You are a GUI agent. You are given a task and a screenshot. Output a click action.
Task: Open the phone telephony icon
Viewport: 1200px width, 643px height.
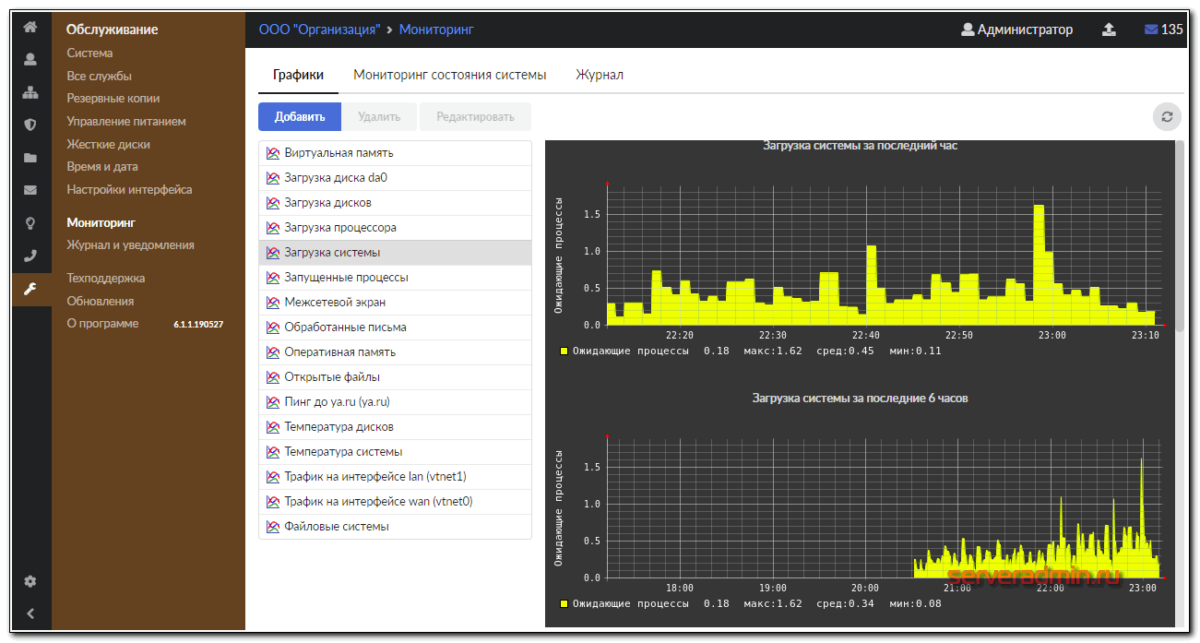[30, 255]
